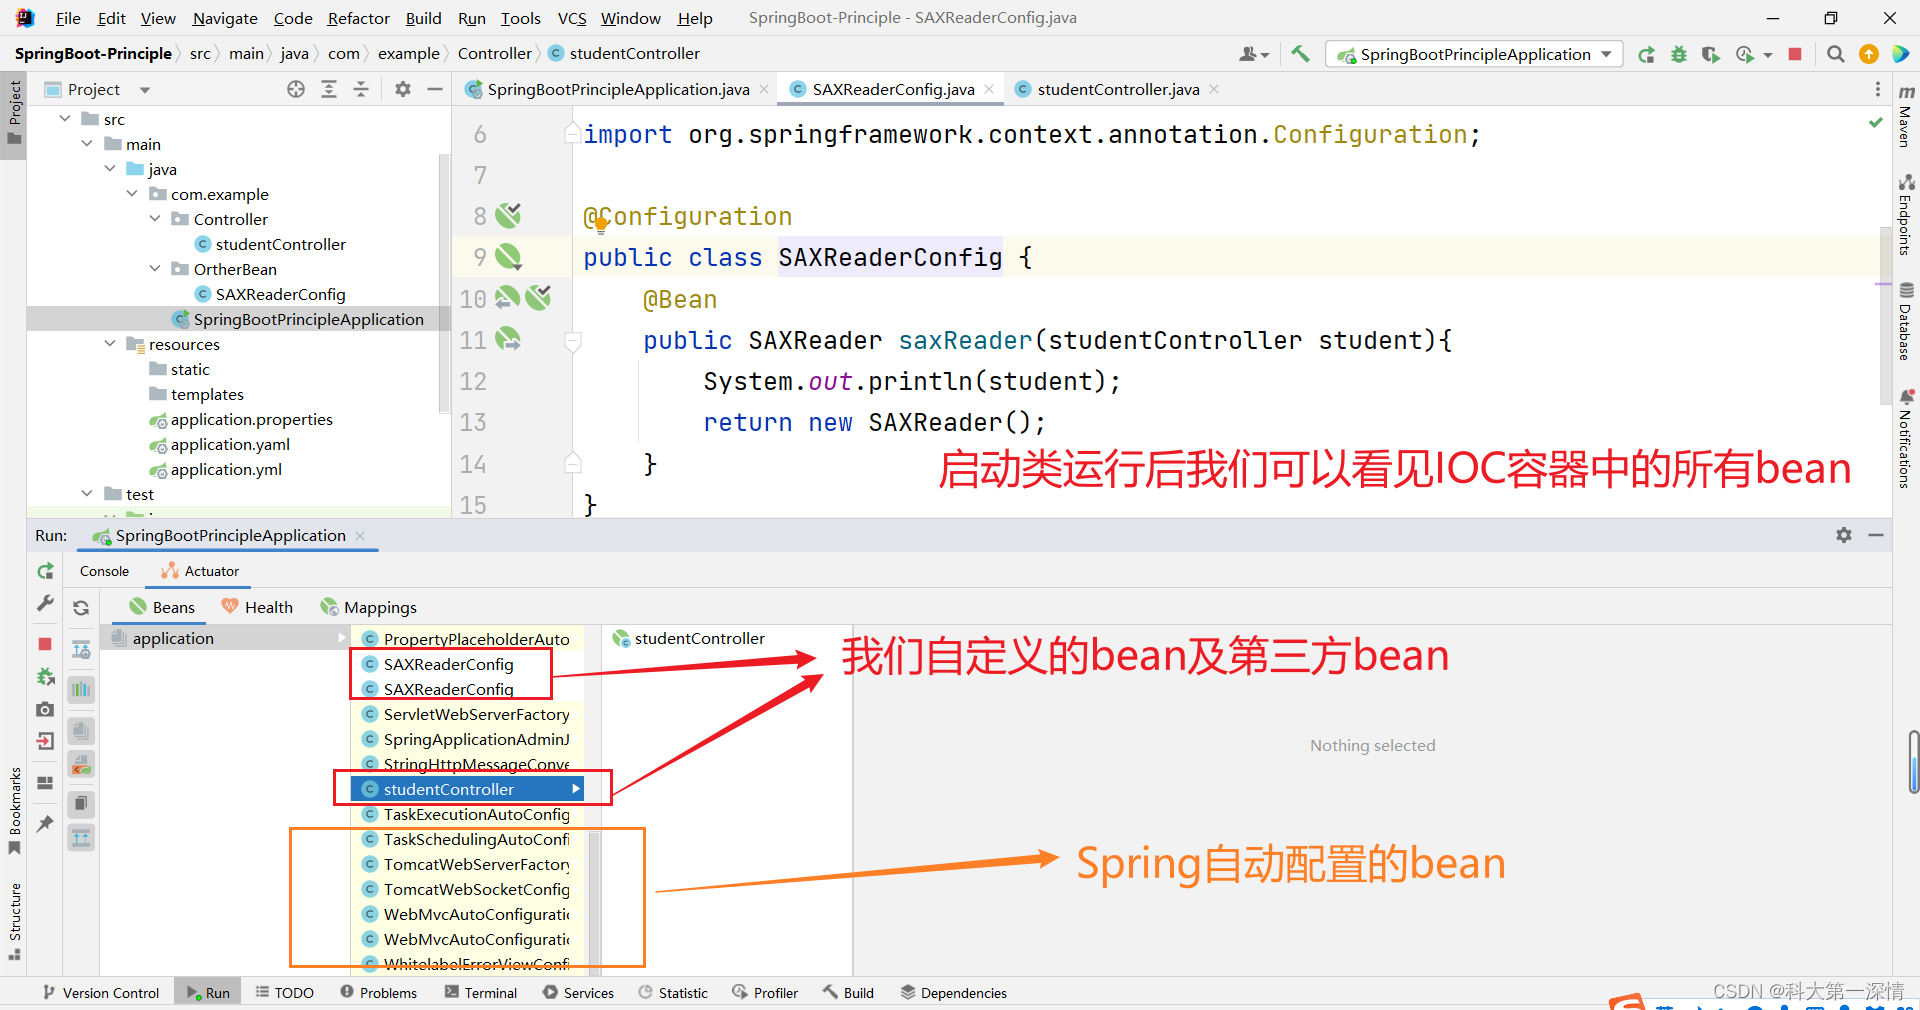Toggle code fold on the import line
The height and width of the screenshot is (1010, 1920).
pyautogui.click(x=573, y=134)
